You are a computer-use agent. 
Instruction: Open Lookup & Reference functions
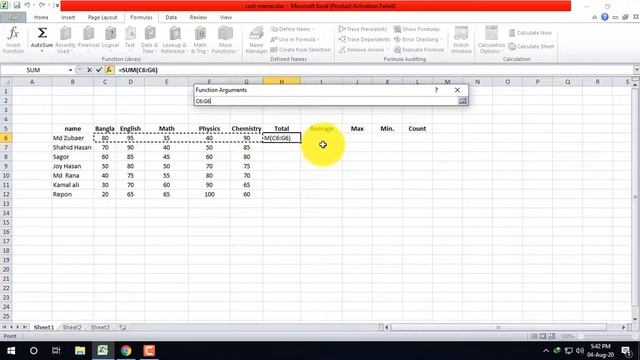(x=174, y=40)
